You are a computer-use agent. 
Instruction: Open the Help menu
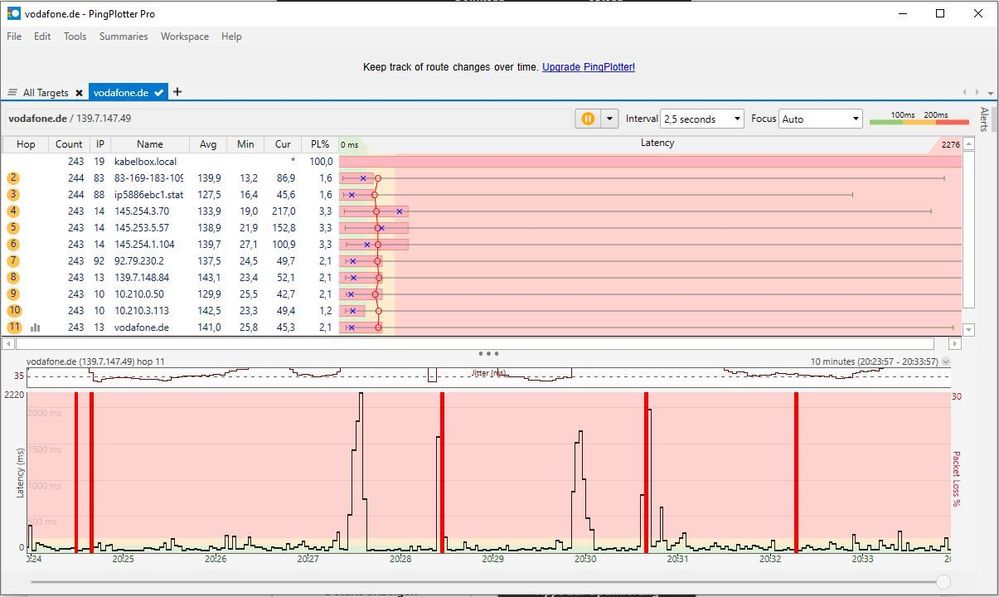pyautogui.click(x=231, y=36)
